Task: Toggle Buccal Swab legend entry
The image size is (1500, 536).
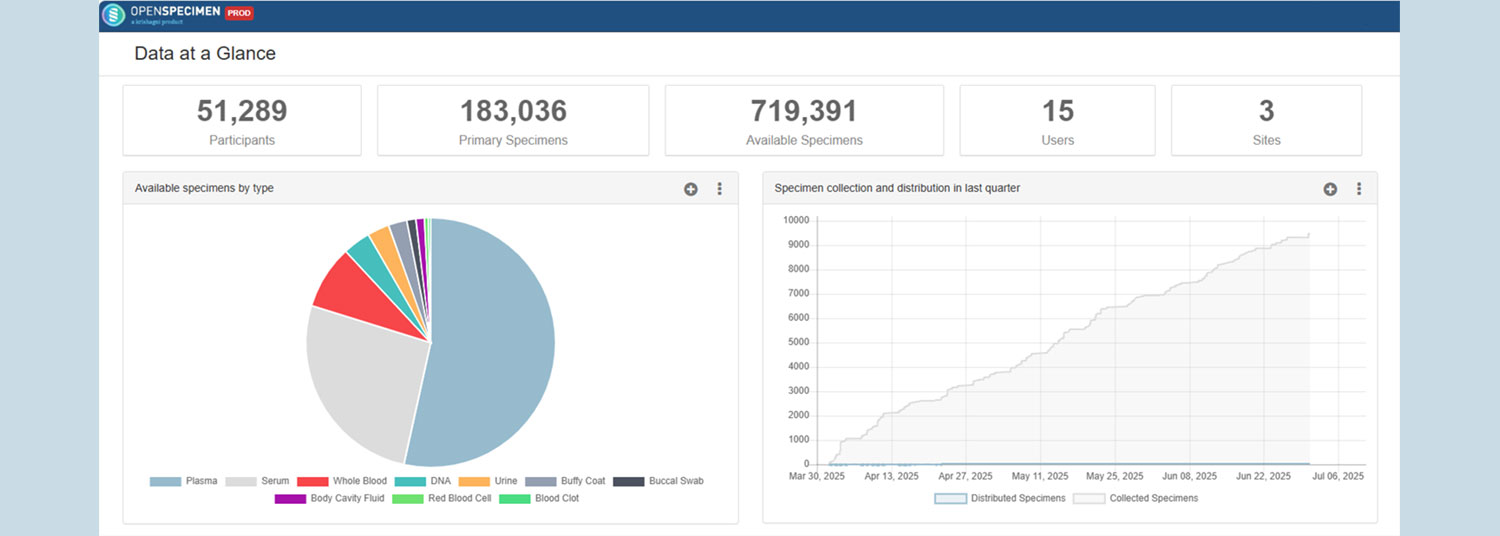Action: click(658, 481)
